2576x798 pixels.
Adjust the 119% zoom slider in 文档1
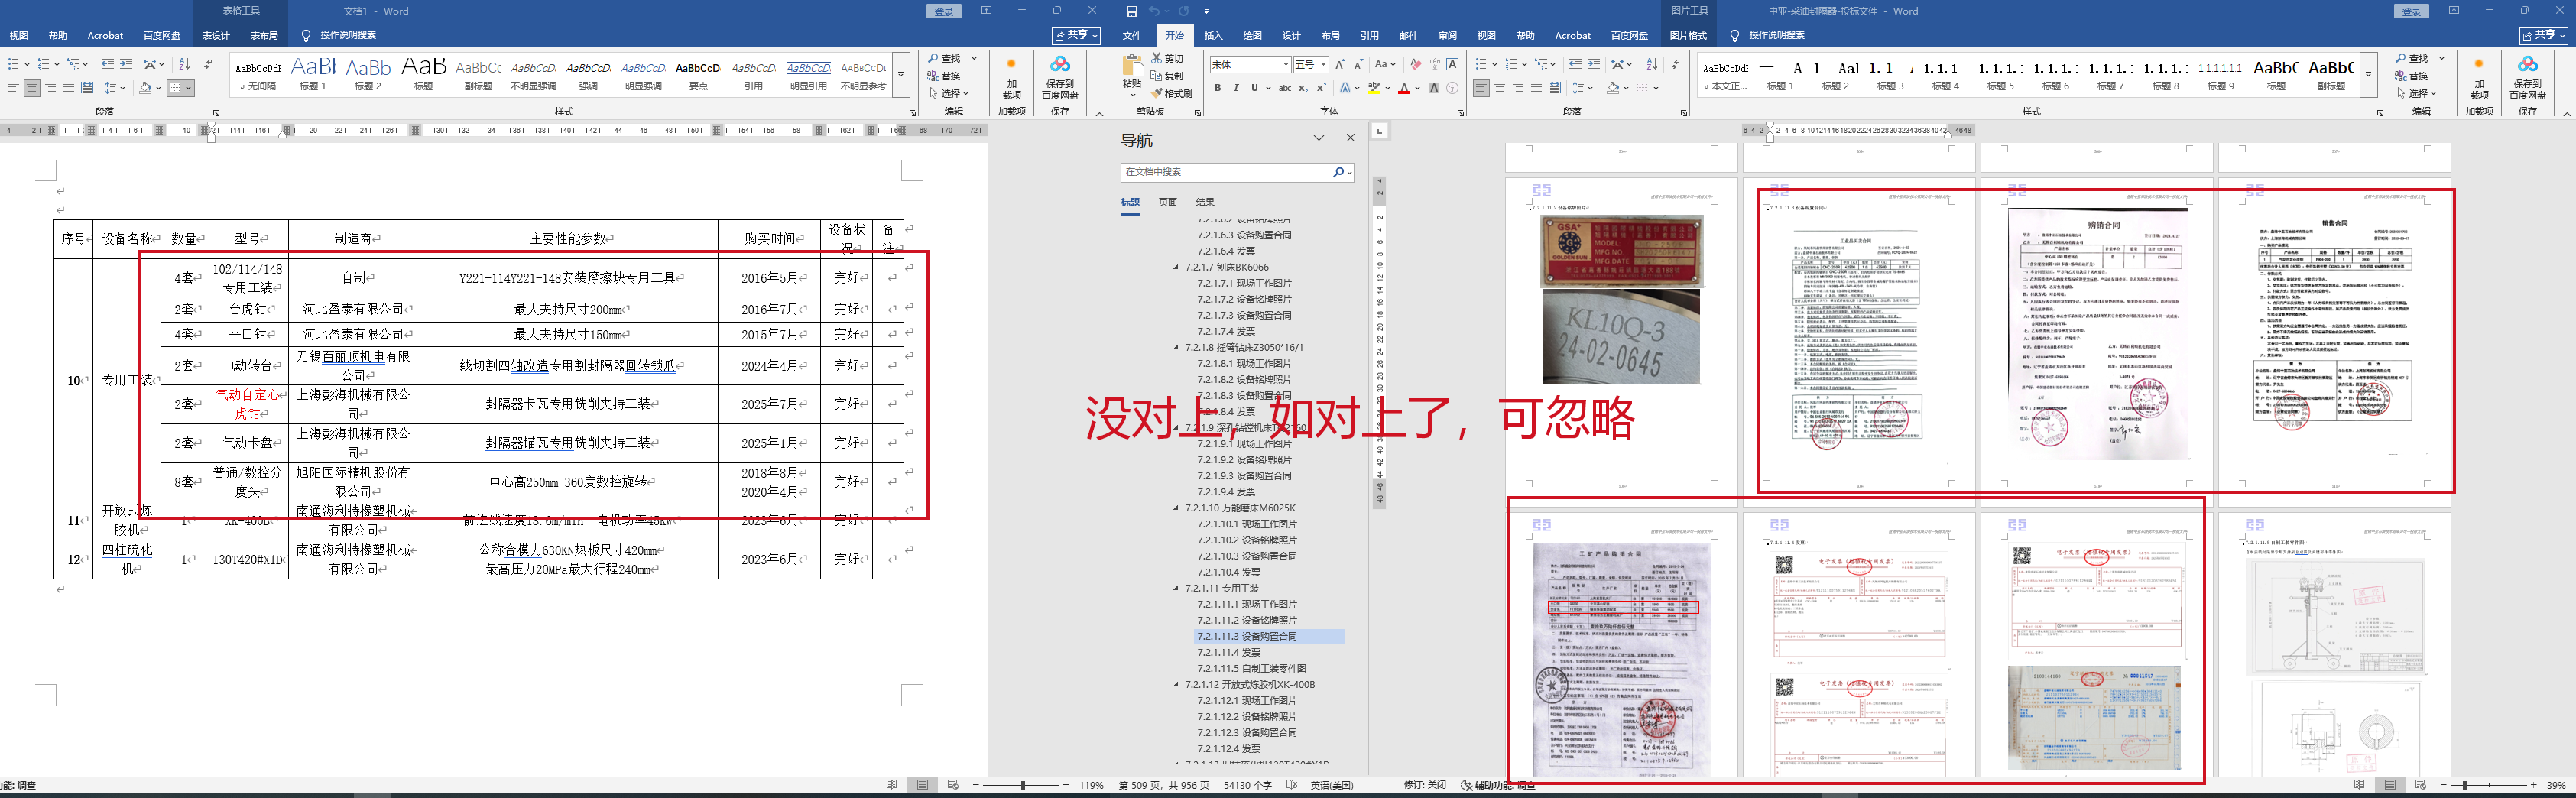(1022, 785)
